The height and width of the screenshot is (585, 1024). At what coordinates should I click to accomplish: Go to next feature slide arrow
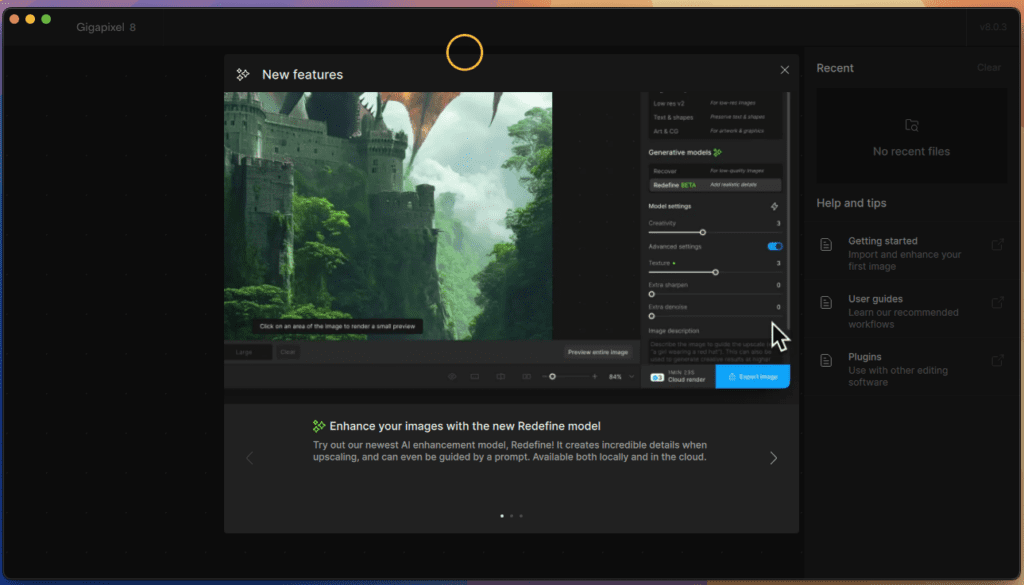pyautogui.click(x=773, y=458)
